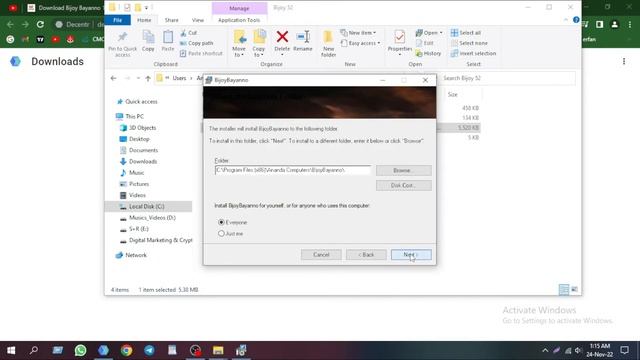Switch to the Share ribbon tab
Screen dimensions: 640x360
pos(171,20)
